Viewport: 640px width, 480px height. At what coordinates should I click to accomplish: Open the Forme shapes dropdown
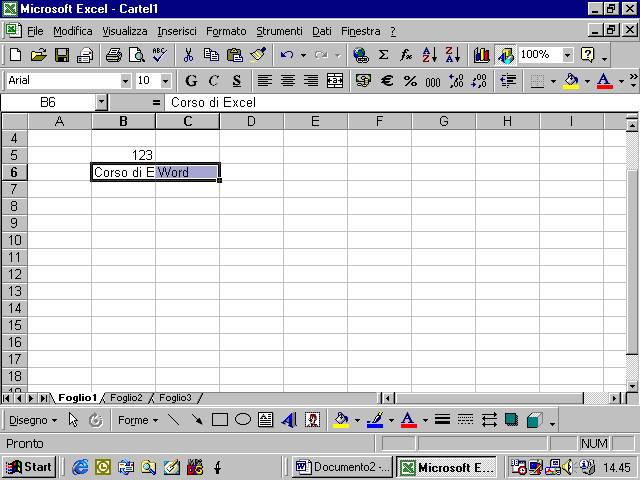[138, 420]
